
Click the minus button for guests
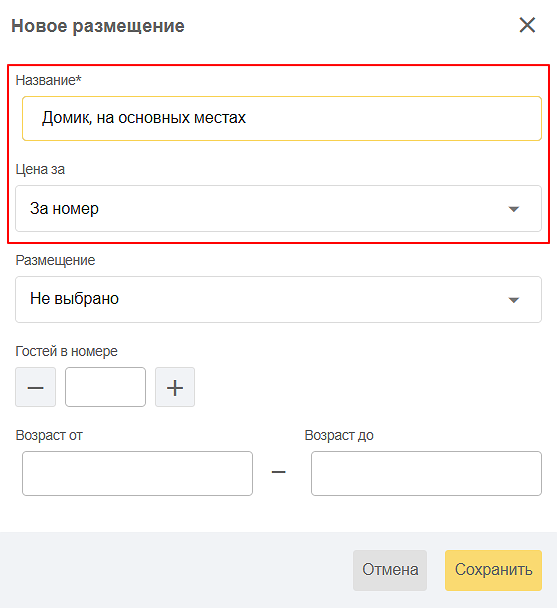click(x=35, y=387)
